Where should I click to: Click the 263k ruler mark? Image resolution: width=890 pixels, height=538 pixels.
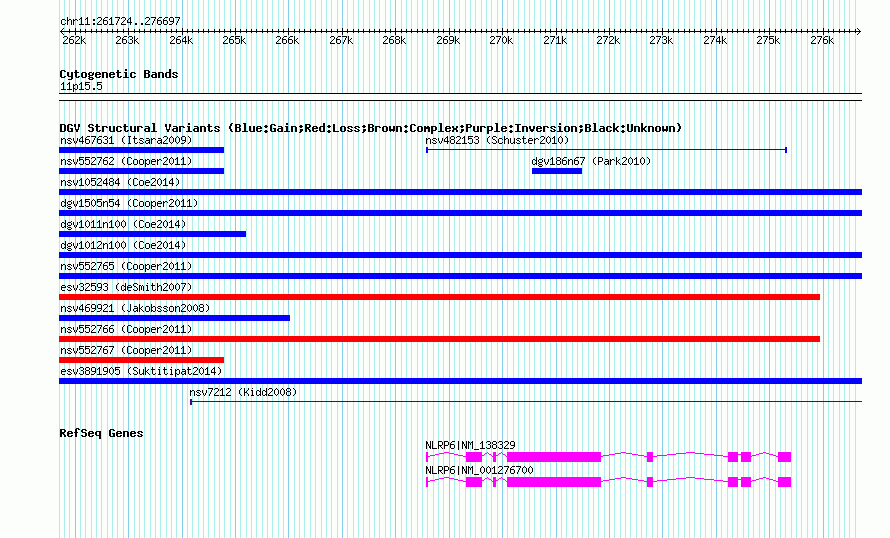pos(127,40)
